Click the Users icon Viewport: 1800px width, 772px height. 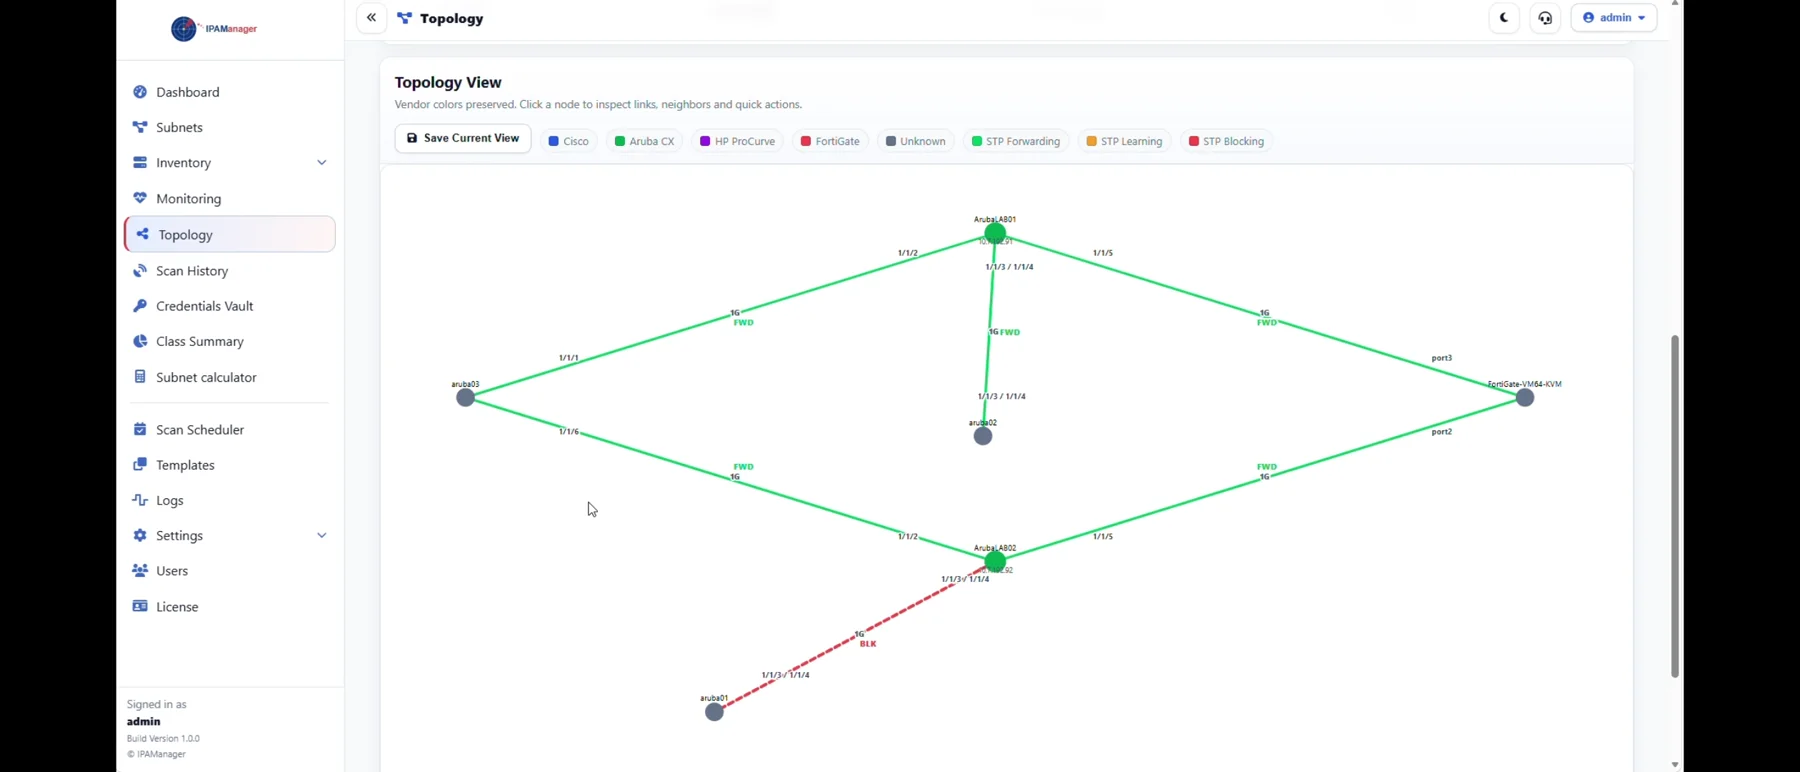coord(140,570)
